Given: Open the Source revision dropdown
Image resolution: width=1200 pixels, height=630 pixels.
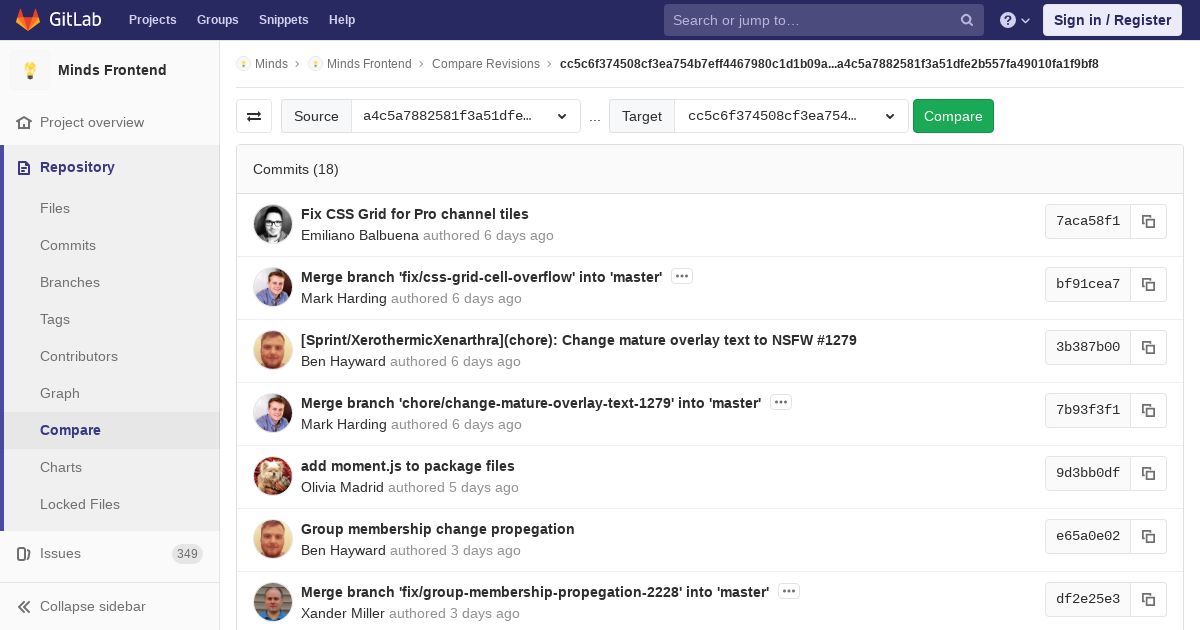Looking at the screenshot, I should point(466,116).
